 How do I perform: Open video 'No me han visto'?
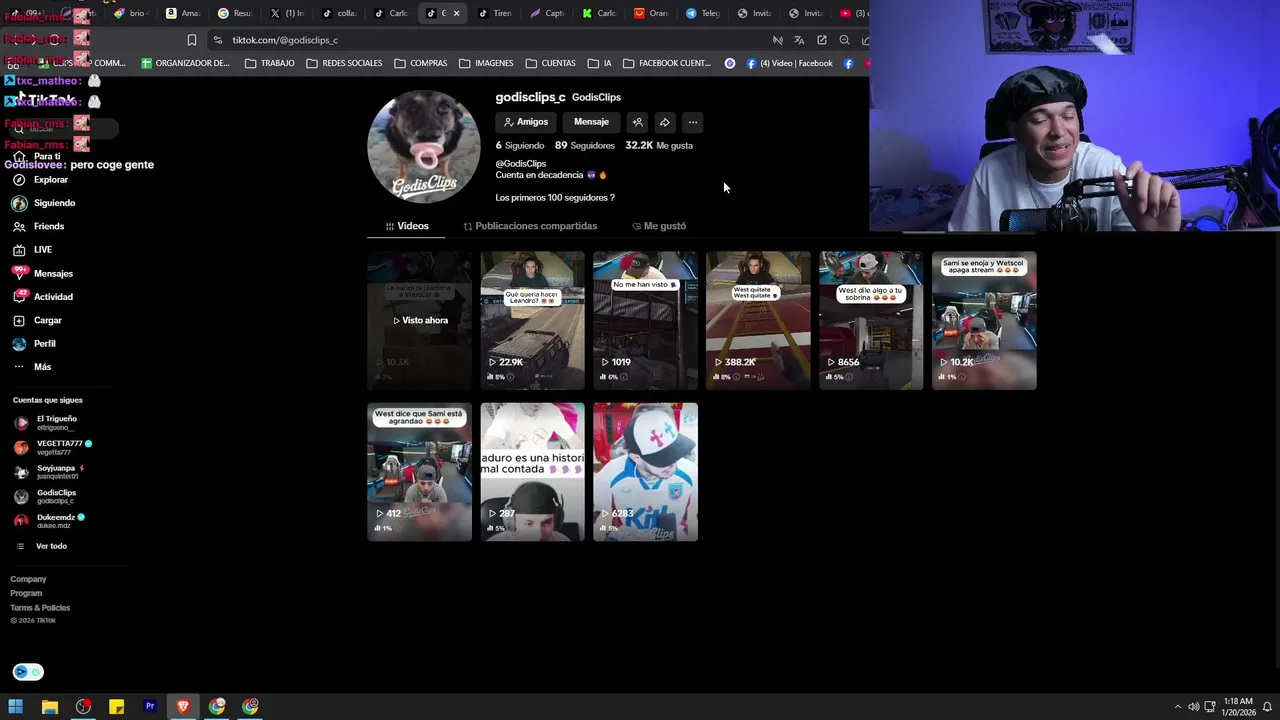(x=646, y=320)
